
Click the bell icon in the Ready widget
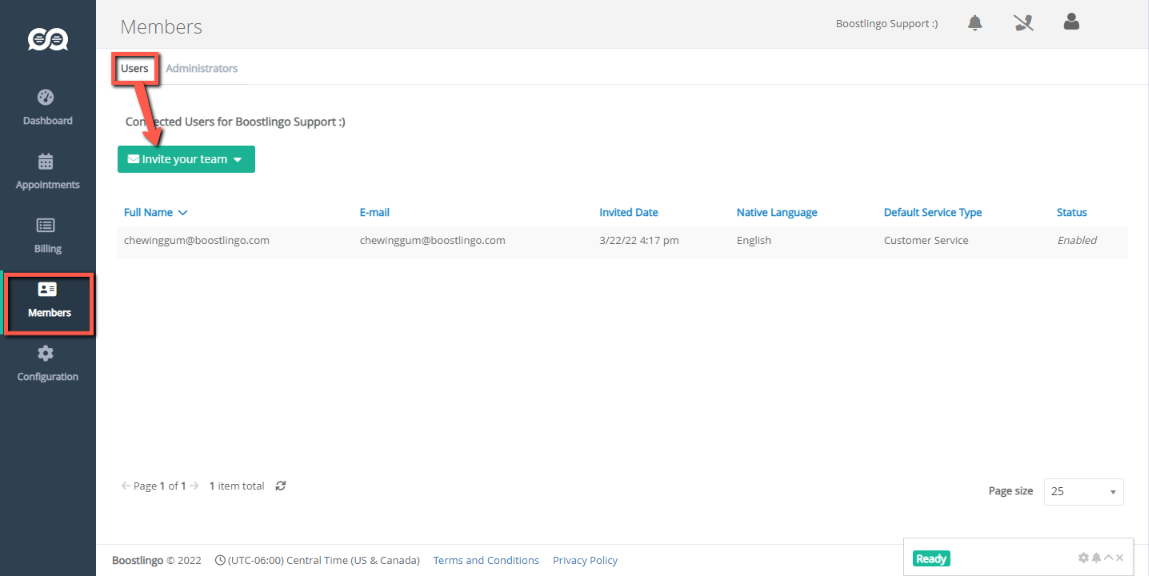point(1096,558)
